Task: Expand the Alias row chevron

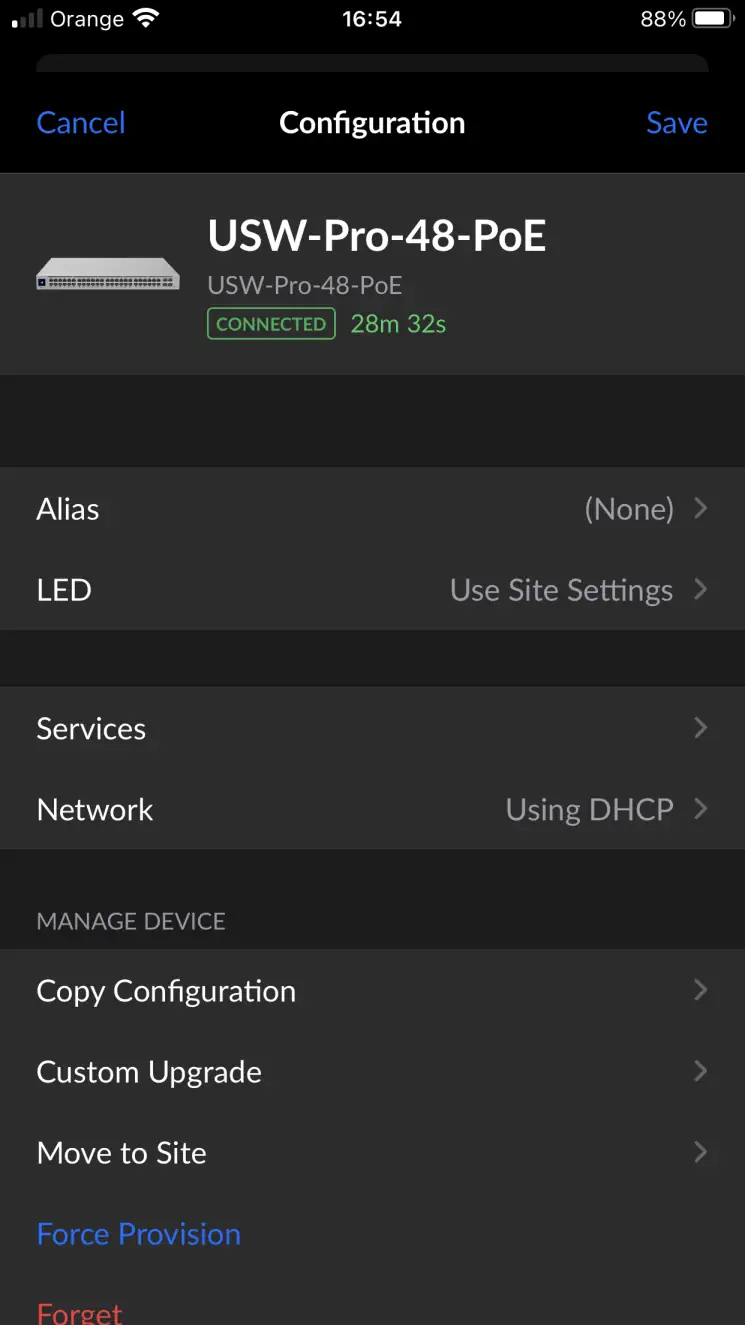Action: 701,509
